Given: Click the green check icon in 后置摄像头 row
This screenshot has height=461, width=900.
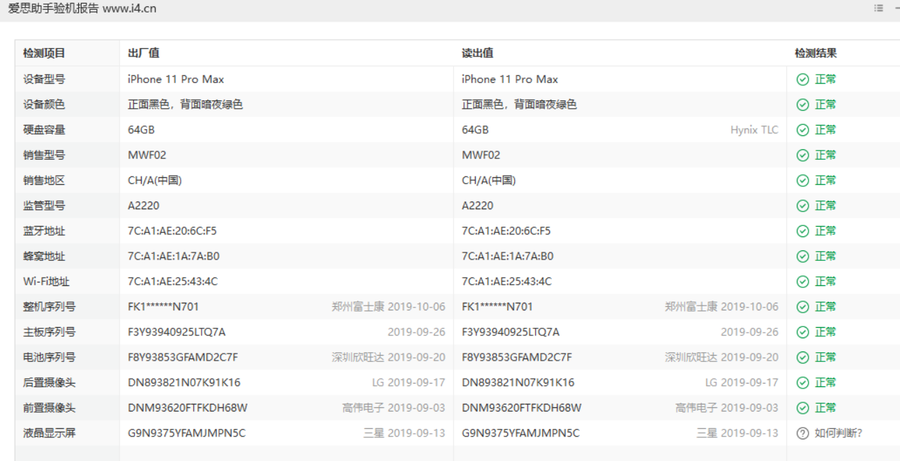Looking at the screenshot, I should (x=802, y=382).
